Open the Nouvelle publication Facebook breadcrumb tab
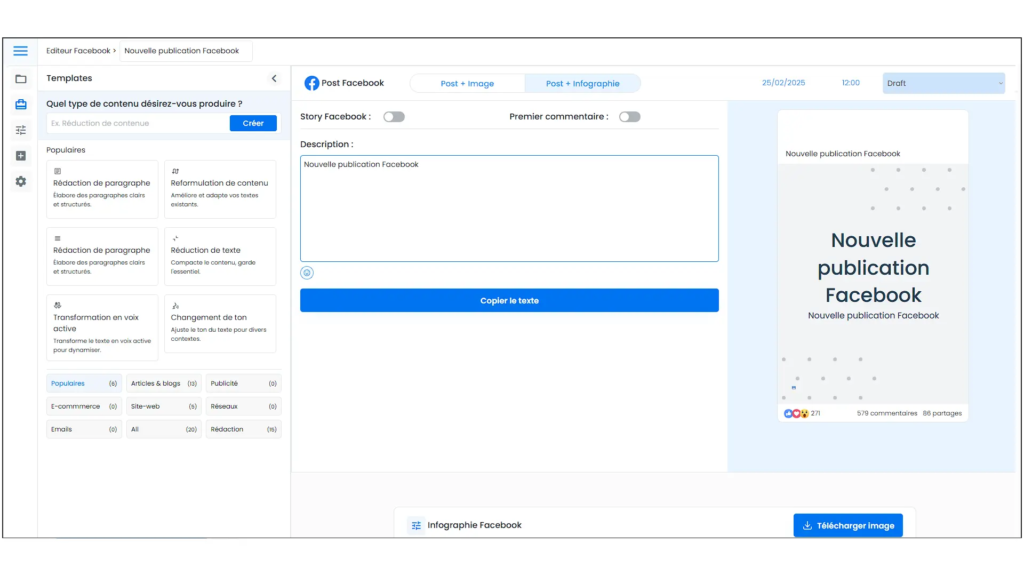The width and height of the screenshot is (1024, 576). [x=185, y=51]
